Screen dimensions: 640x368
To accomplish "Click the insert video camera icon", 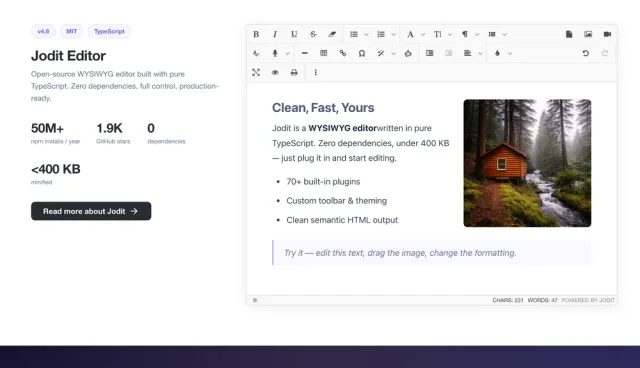I will pyautogui.click(x=607, y=34).
